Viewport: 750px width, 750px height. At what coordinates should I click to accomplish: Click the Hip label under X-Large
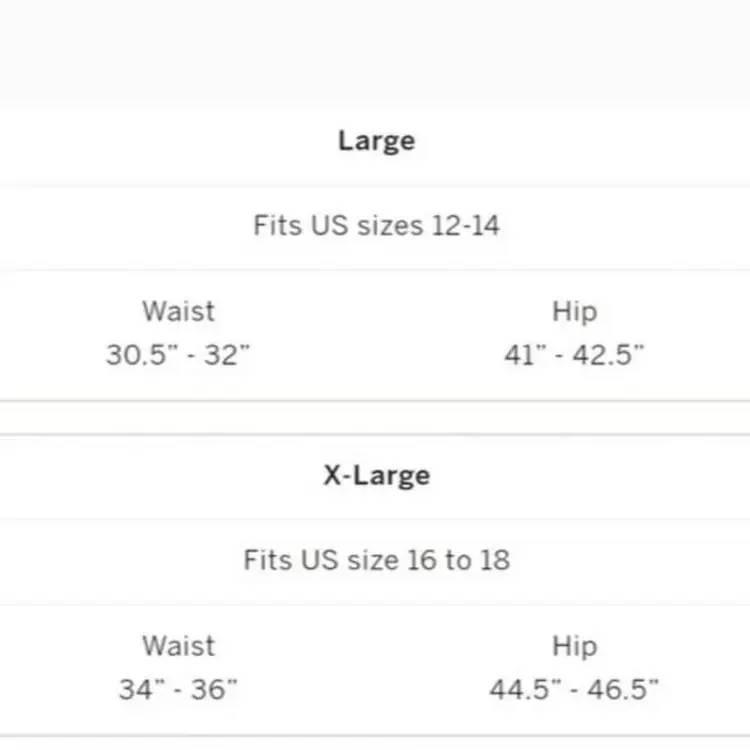tap(574, 646)
